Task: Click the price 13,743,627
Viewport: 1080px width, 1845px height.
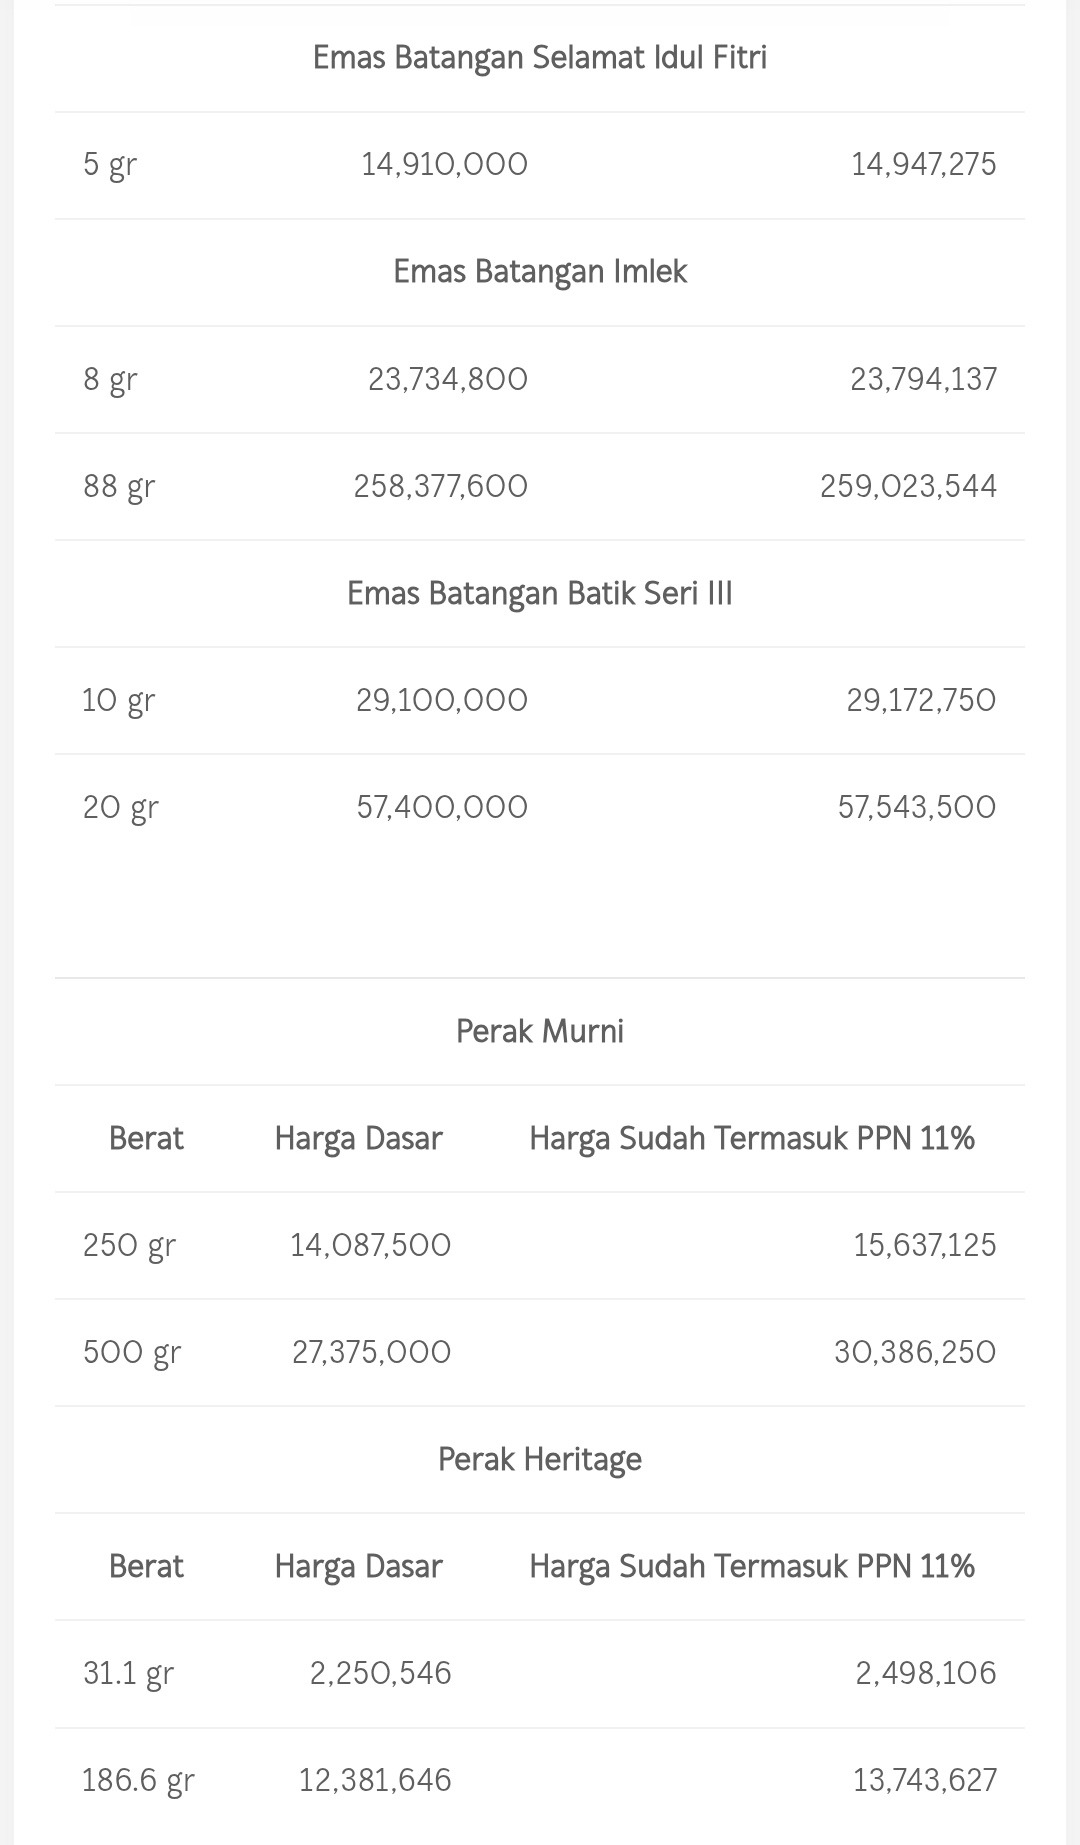Action: pyautogui.click(x=924, y=1780)
